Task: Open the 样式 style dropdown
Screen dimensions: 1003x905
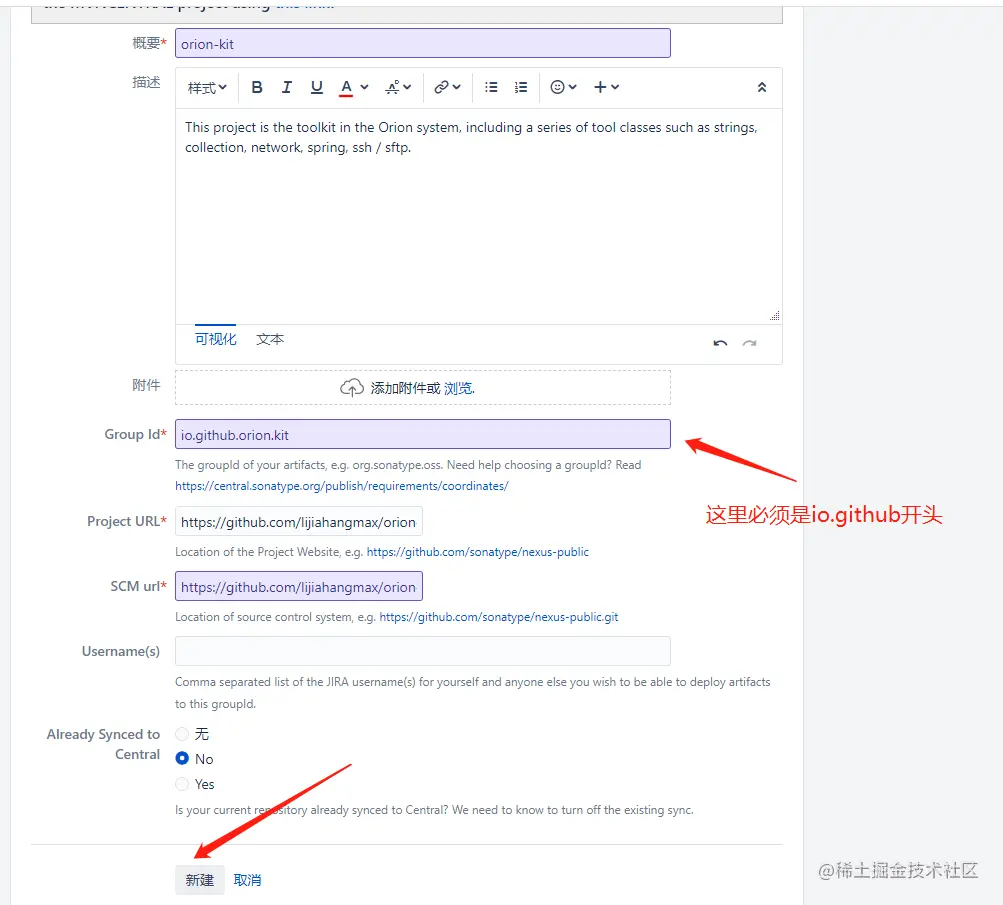Action: pos(207,88)
